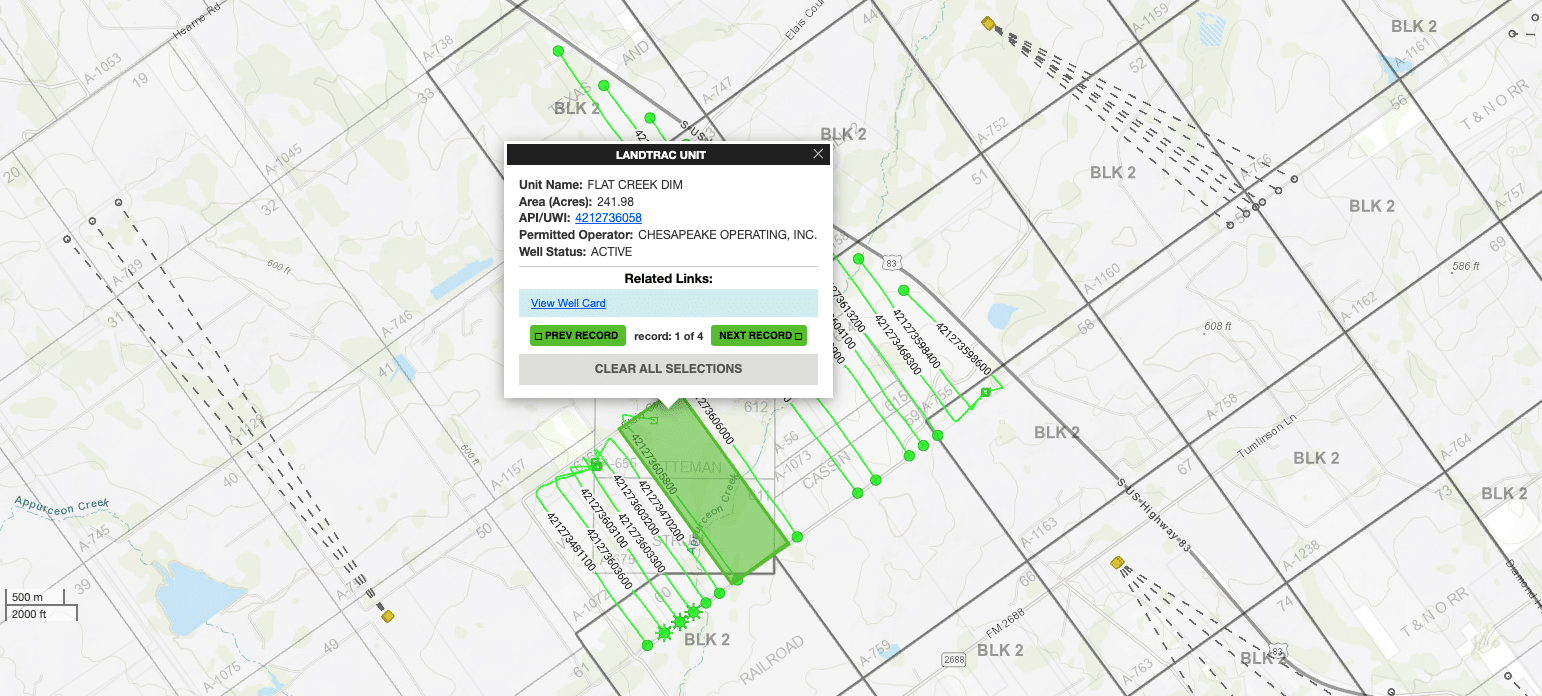Screen dimensions: 1542x696
Task: Click the green square surface marker near A-755
Action: (x=985, y=392)
